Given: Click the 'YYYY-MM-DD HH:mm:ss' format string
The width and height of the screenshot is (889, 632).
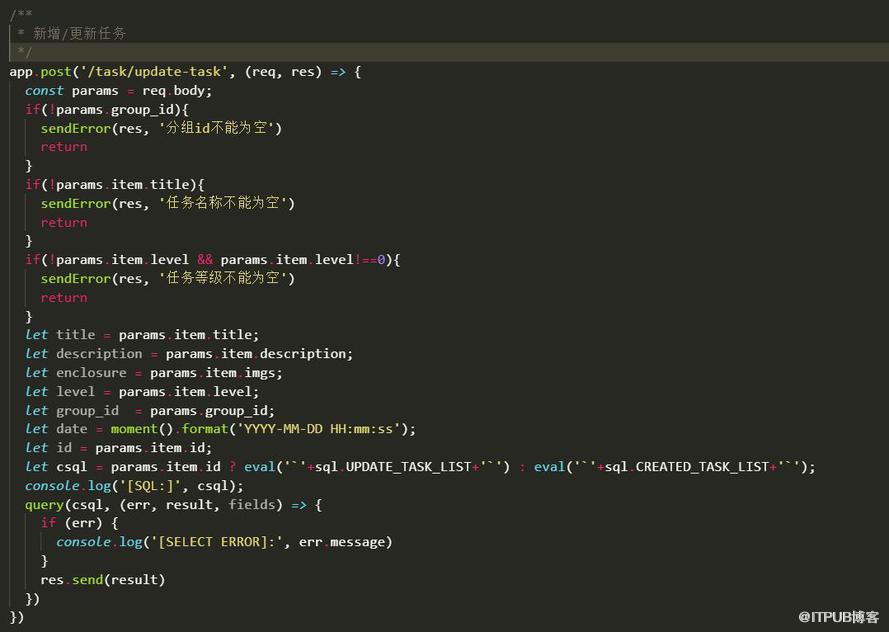Looking at the screenshot, I should [319, 429].
